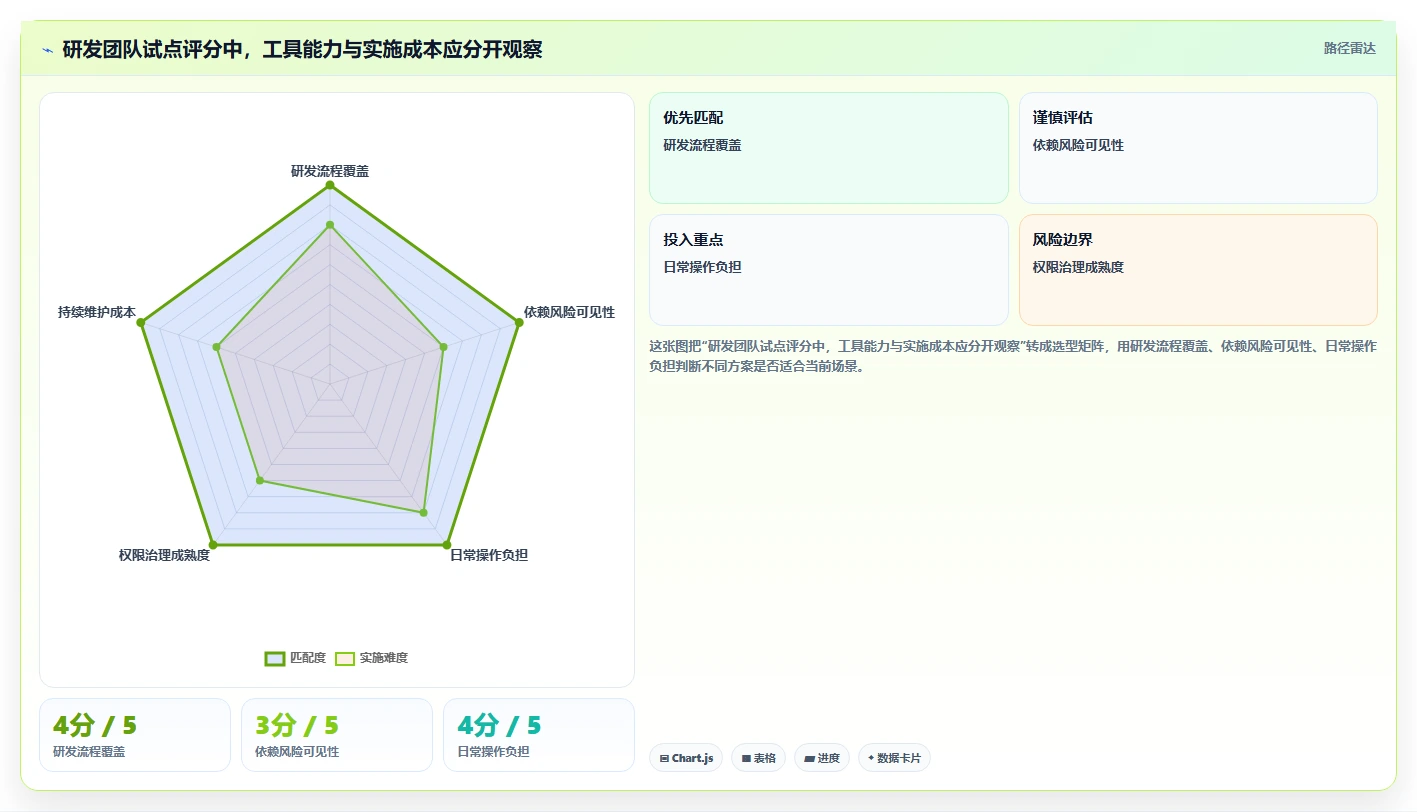Screen dimensions: 1417x812
Task: Click the outer radar point at 持续维护成本
Action: (x=141, y=322)
